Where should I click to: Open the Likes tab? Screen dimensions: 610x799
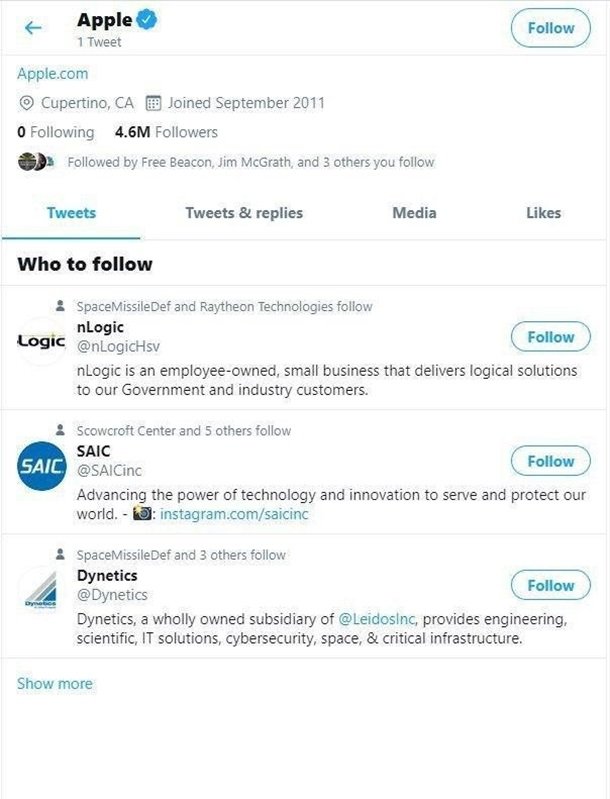[x=543, y=213]
